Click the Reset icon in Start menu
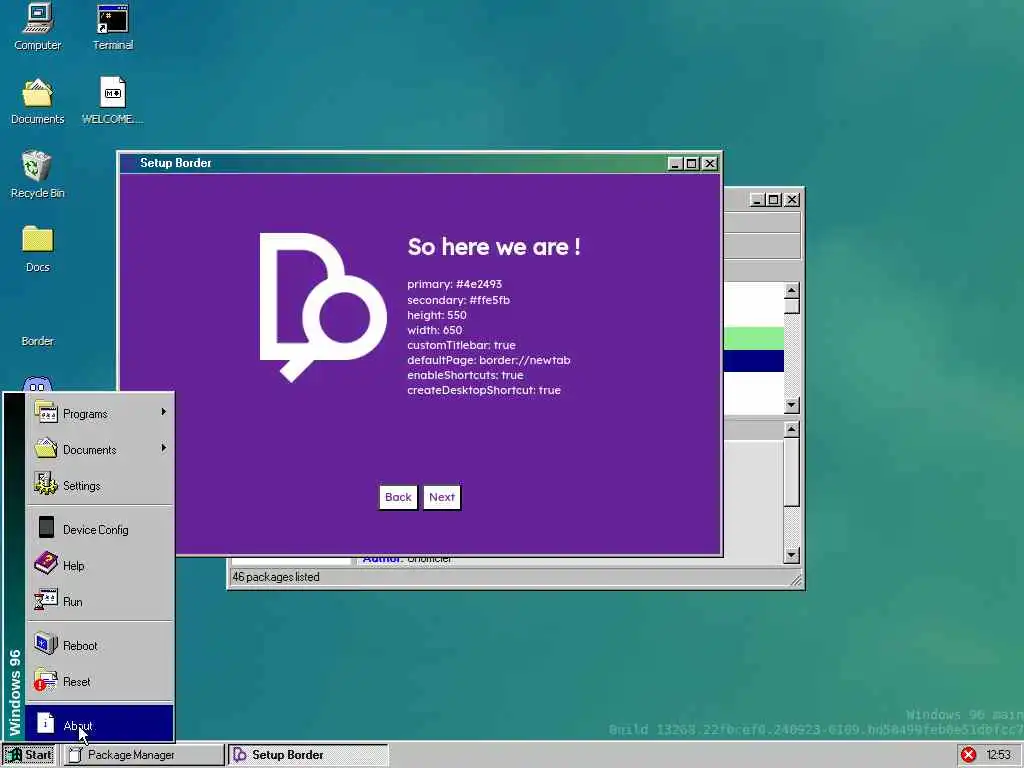Viewport: 1024px width, 768px height. pyautogui.click(x=46, y=680)
